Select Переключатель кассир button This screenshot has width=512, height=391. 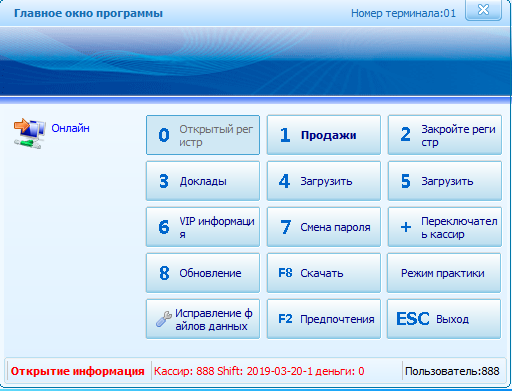tap(445, 227)
